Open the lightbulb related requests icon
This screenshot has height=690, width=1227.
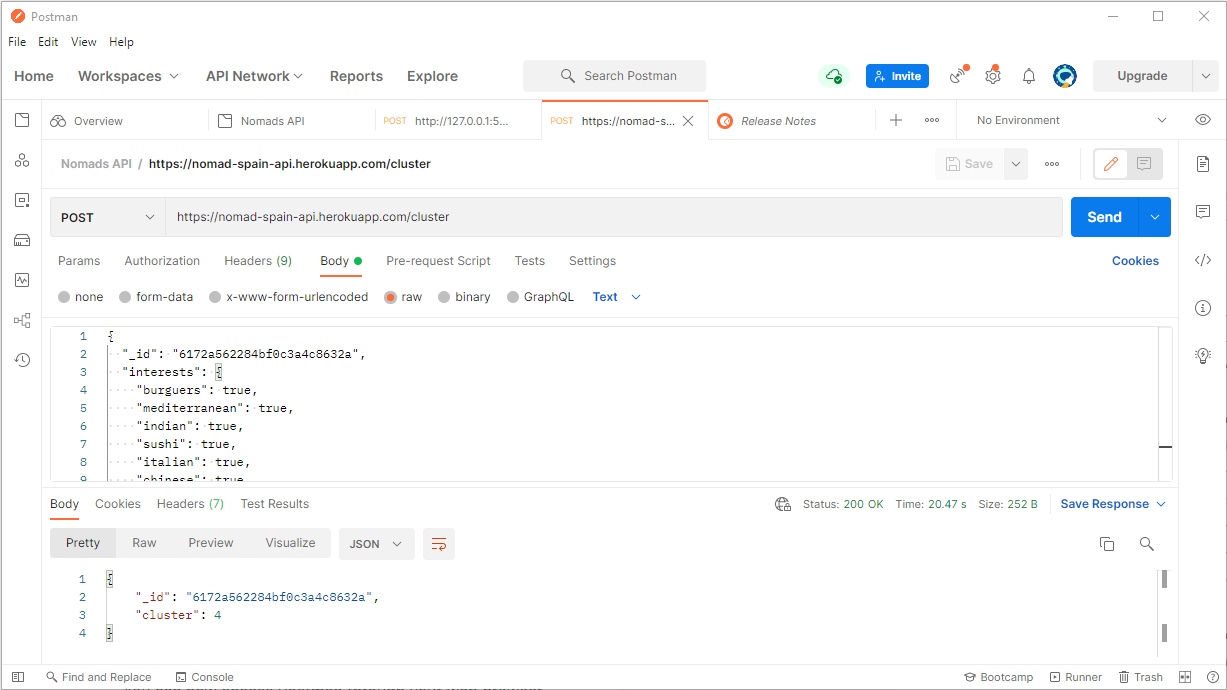pos(1203,355)
